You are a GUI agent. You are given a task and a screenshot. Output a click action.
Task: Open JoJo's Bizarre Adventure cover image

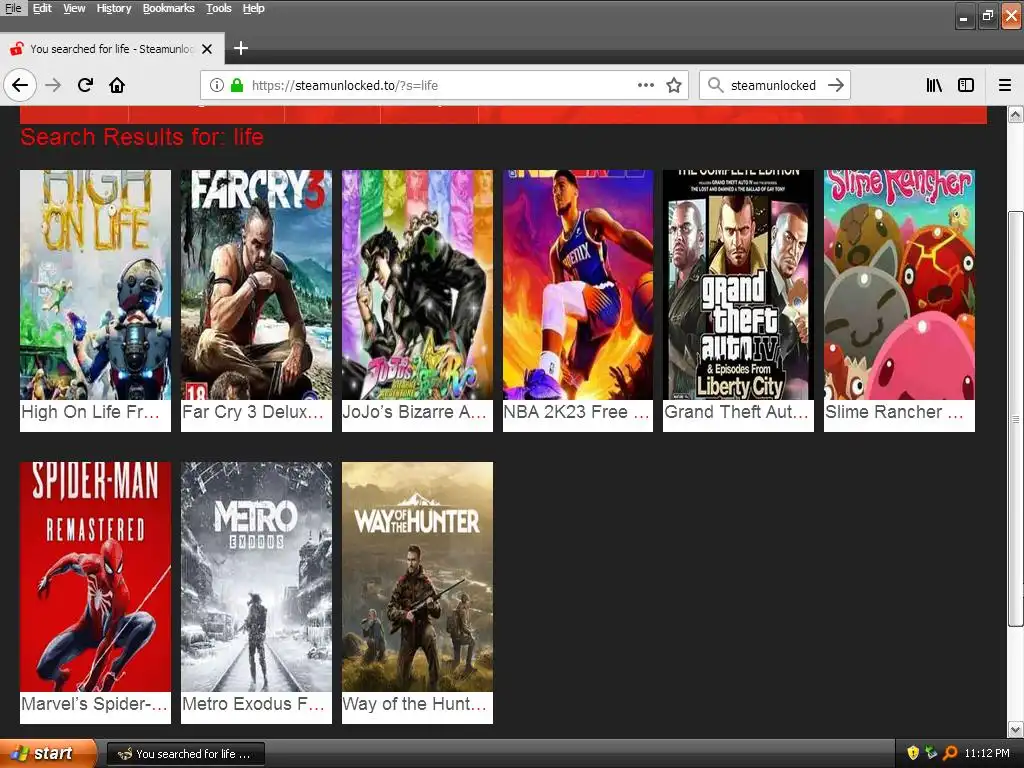point(417,285)
